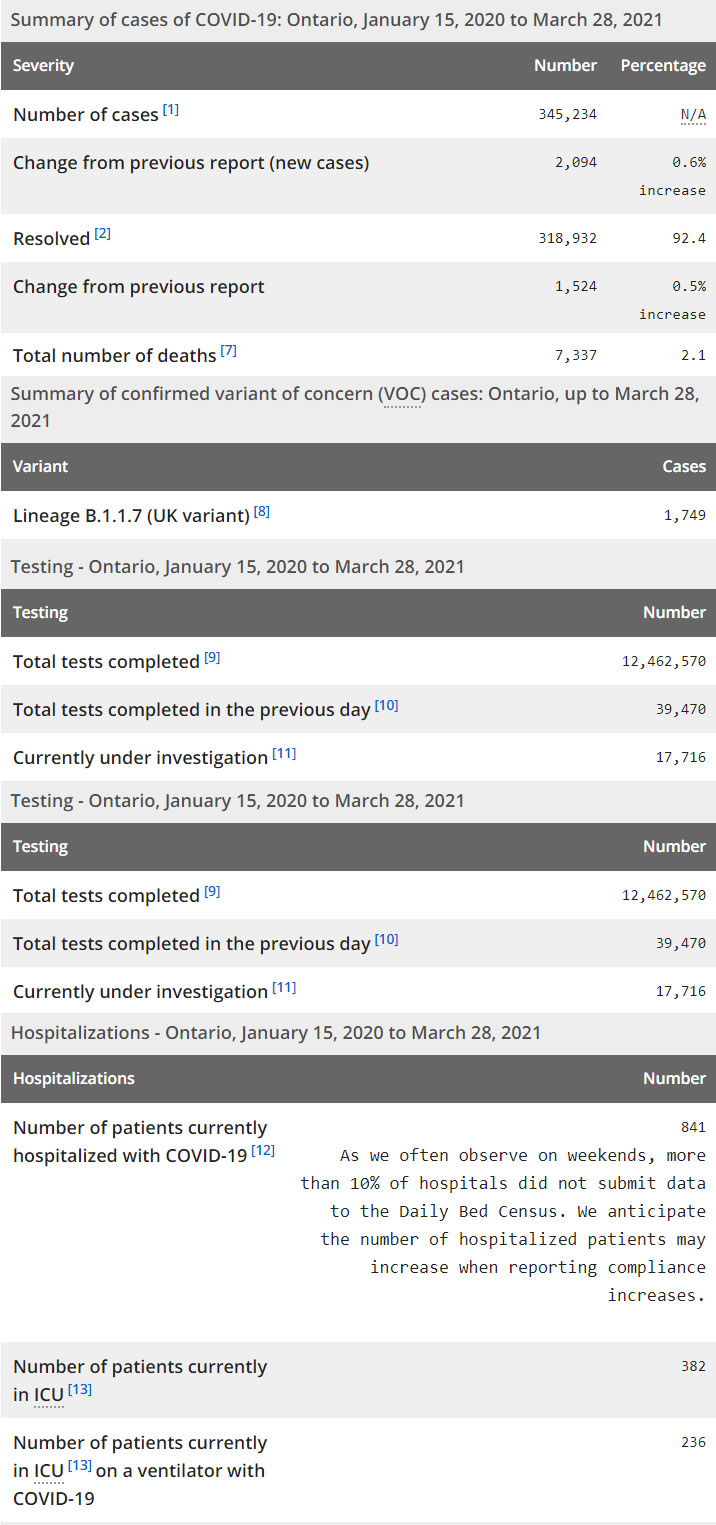716x1525 pixels.
Task: Click footnote 9 in the first Testing table
Action: pyautogui.click(x=212, y=658)
